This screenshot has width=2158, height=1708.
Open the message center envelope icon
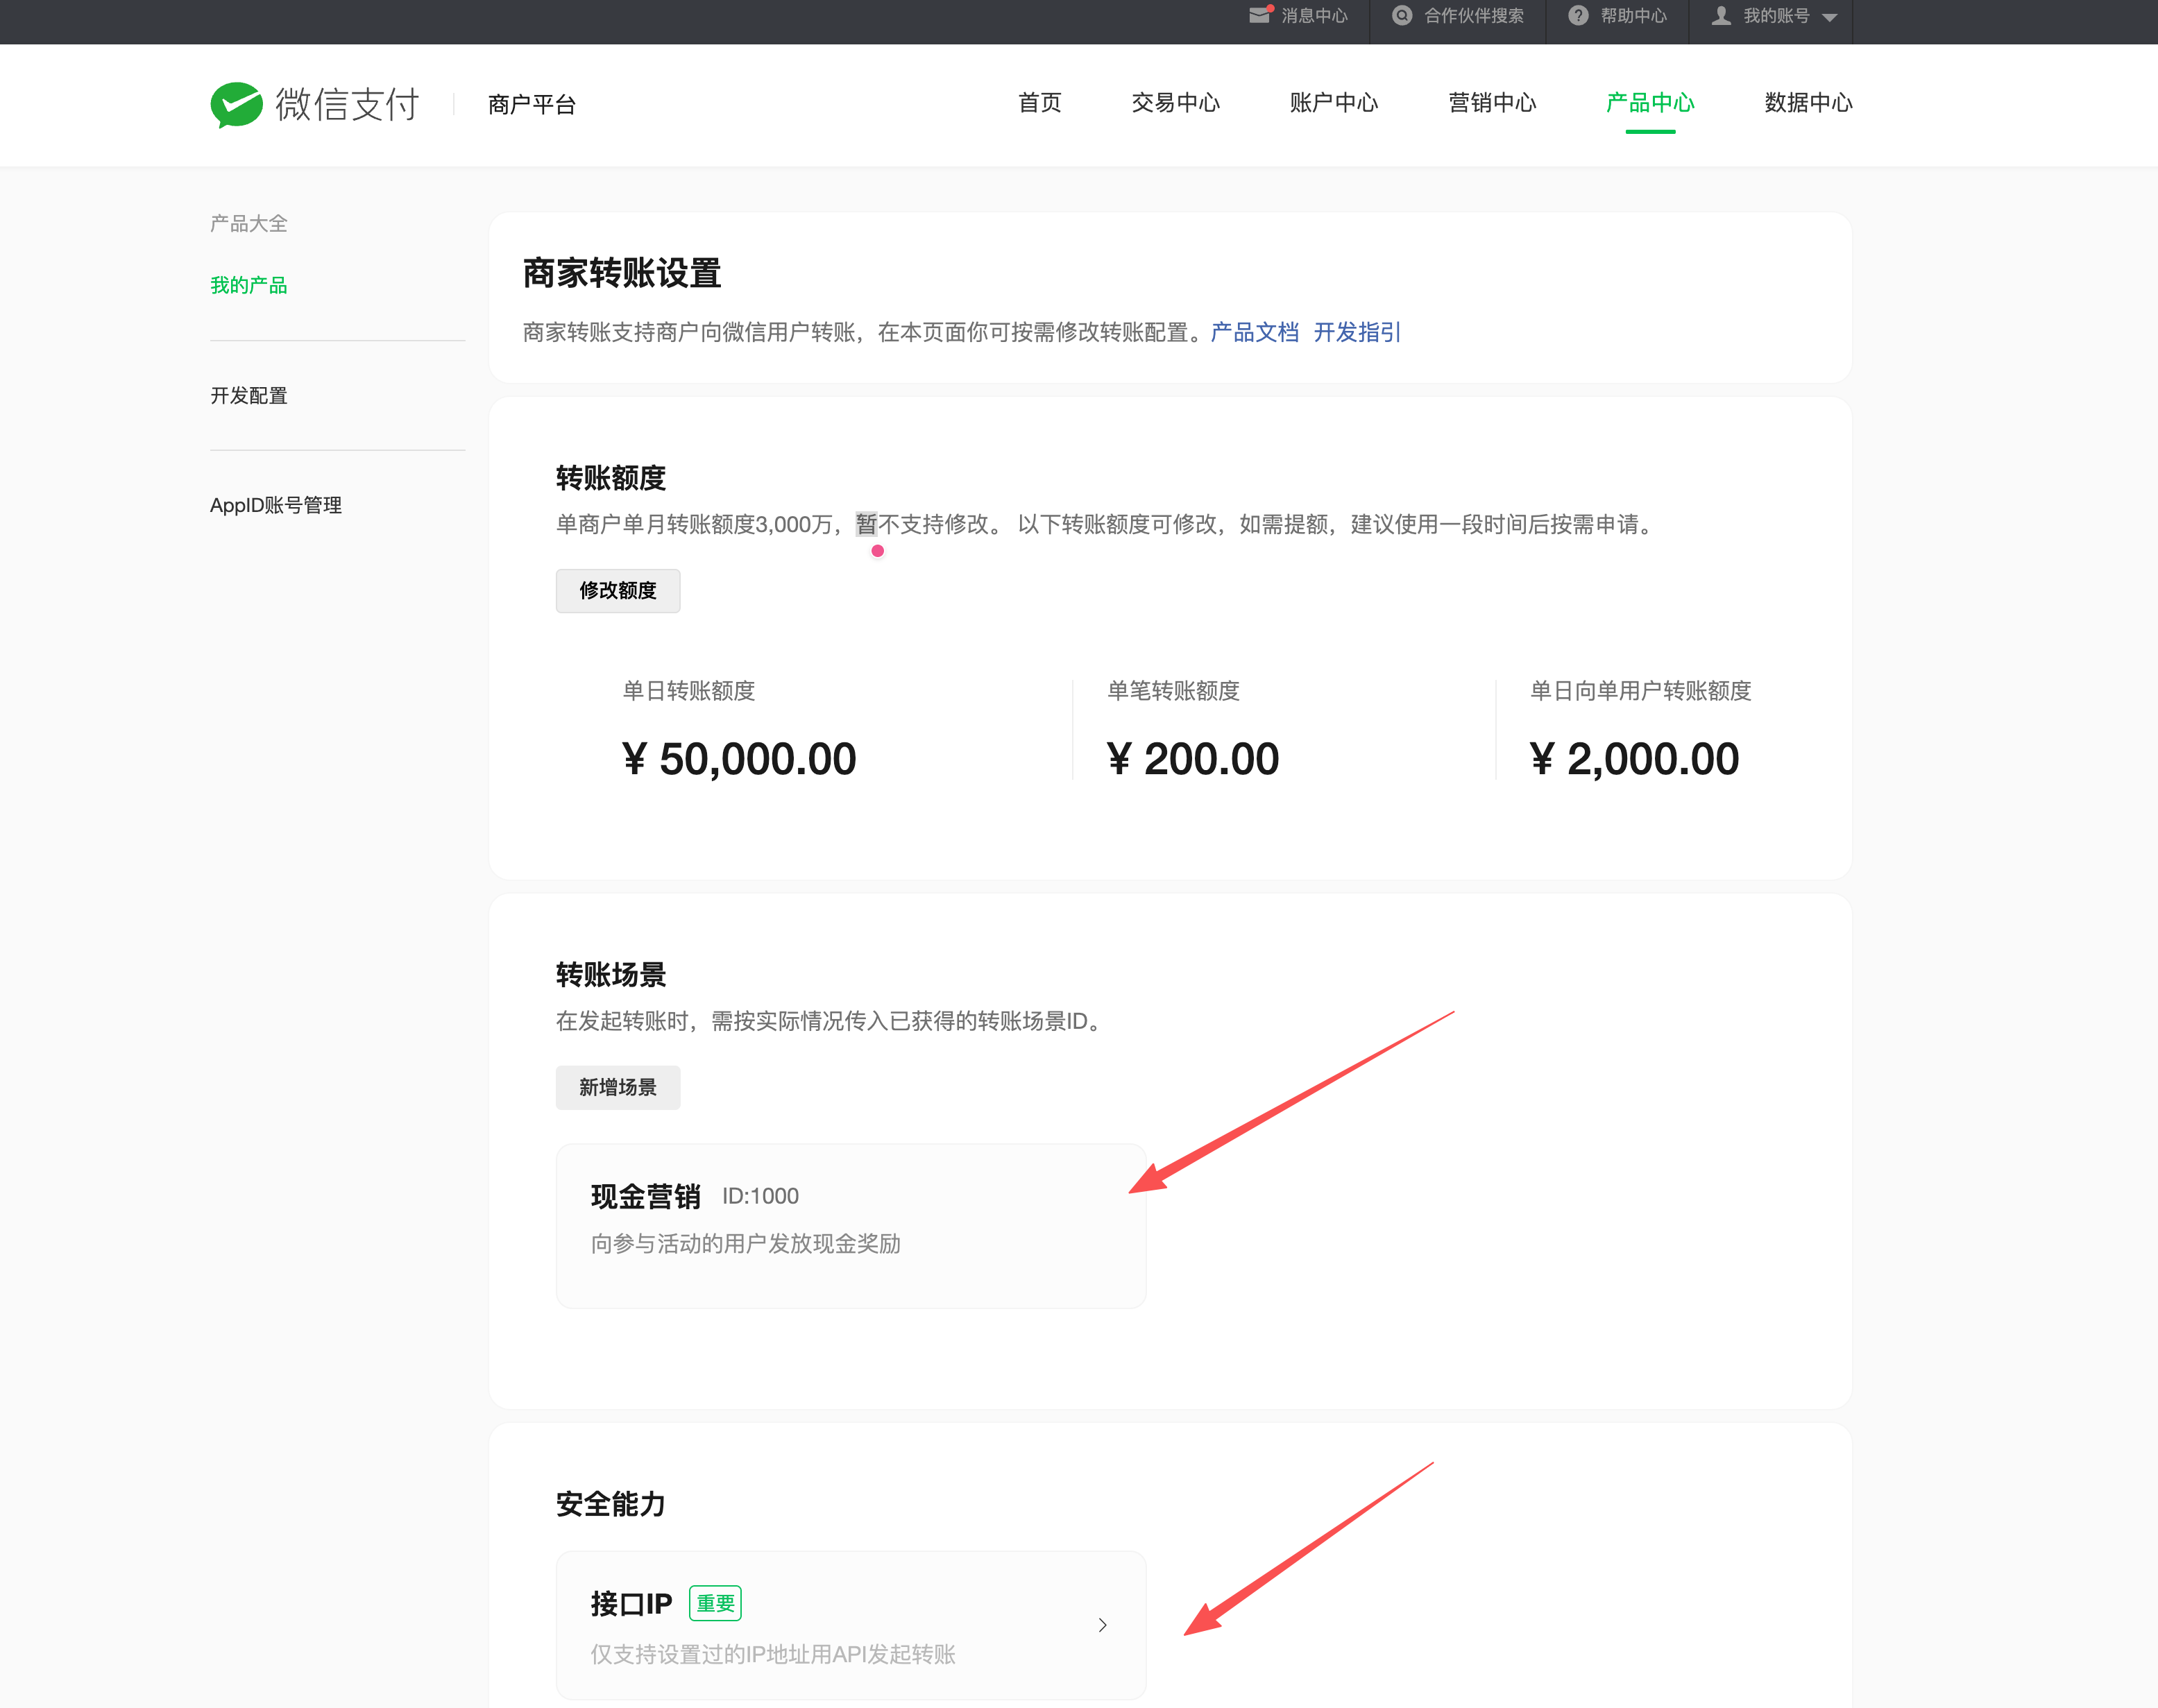(x=1260, y=15)
